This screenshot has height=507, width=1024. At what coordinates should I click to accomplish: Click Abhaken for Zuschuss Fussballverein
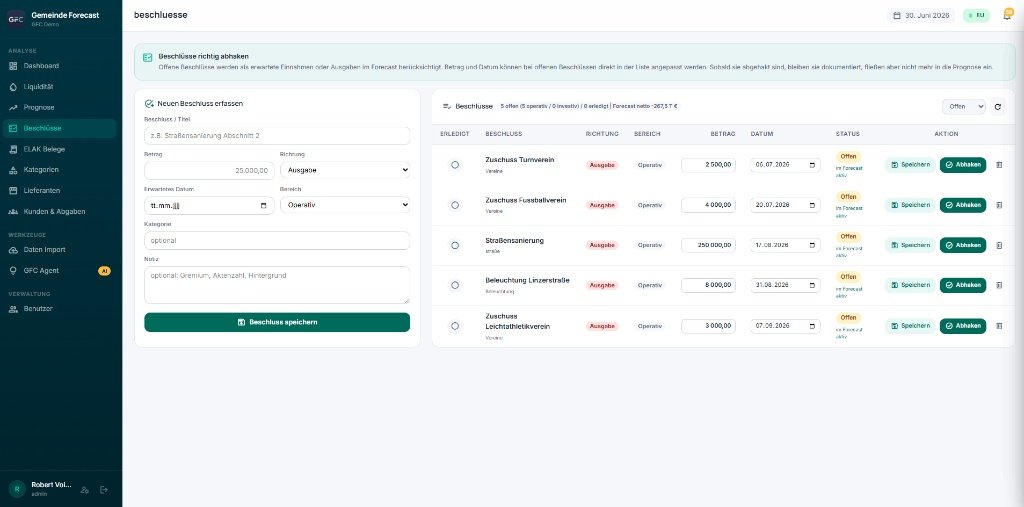click(963, 205)
